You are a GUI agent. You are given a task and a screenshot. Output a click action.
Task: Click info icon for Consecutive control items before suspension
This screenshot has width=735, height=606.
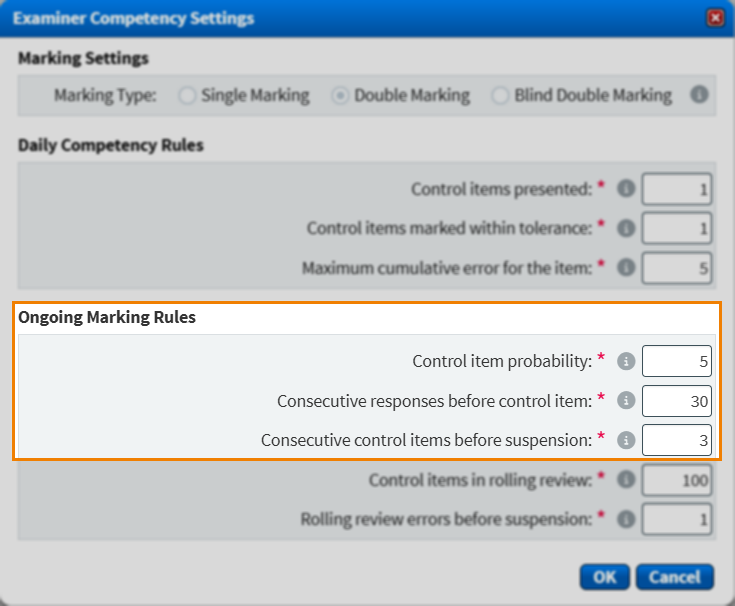(x=627, y=440)
